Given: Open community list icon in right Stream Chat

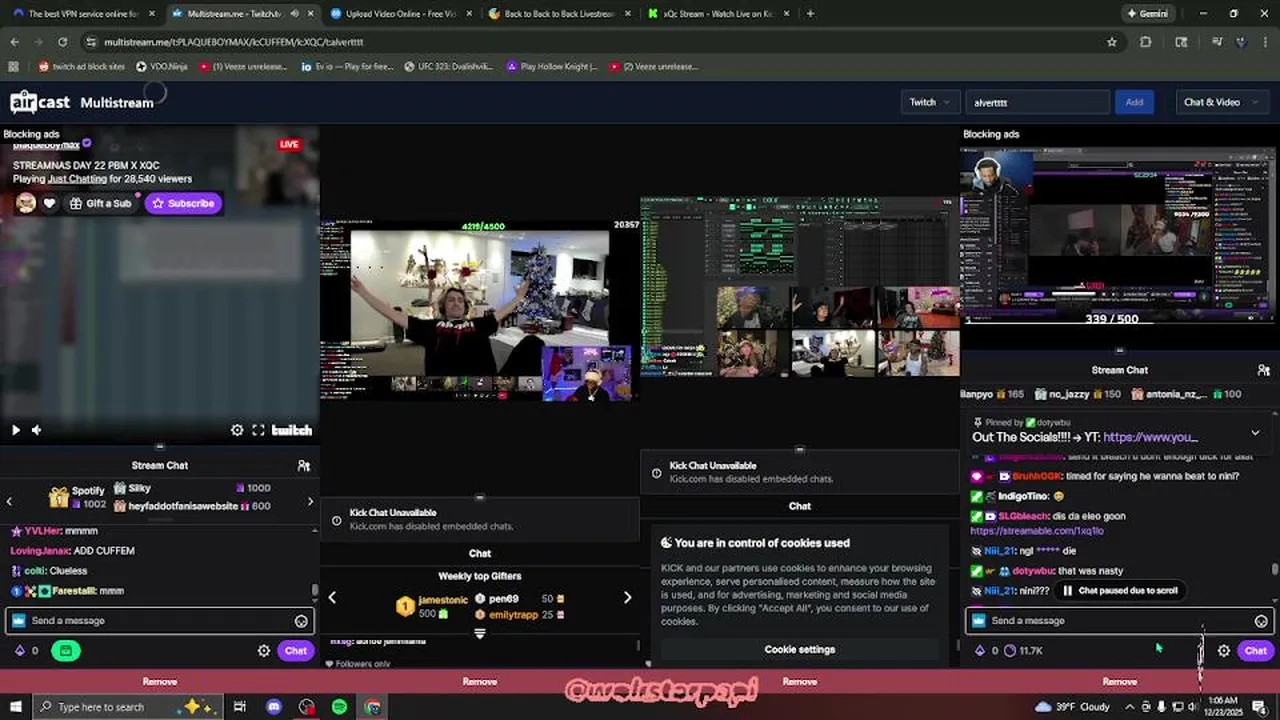Looking at the screenshot, I should click(1264, 370).
